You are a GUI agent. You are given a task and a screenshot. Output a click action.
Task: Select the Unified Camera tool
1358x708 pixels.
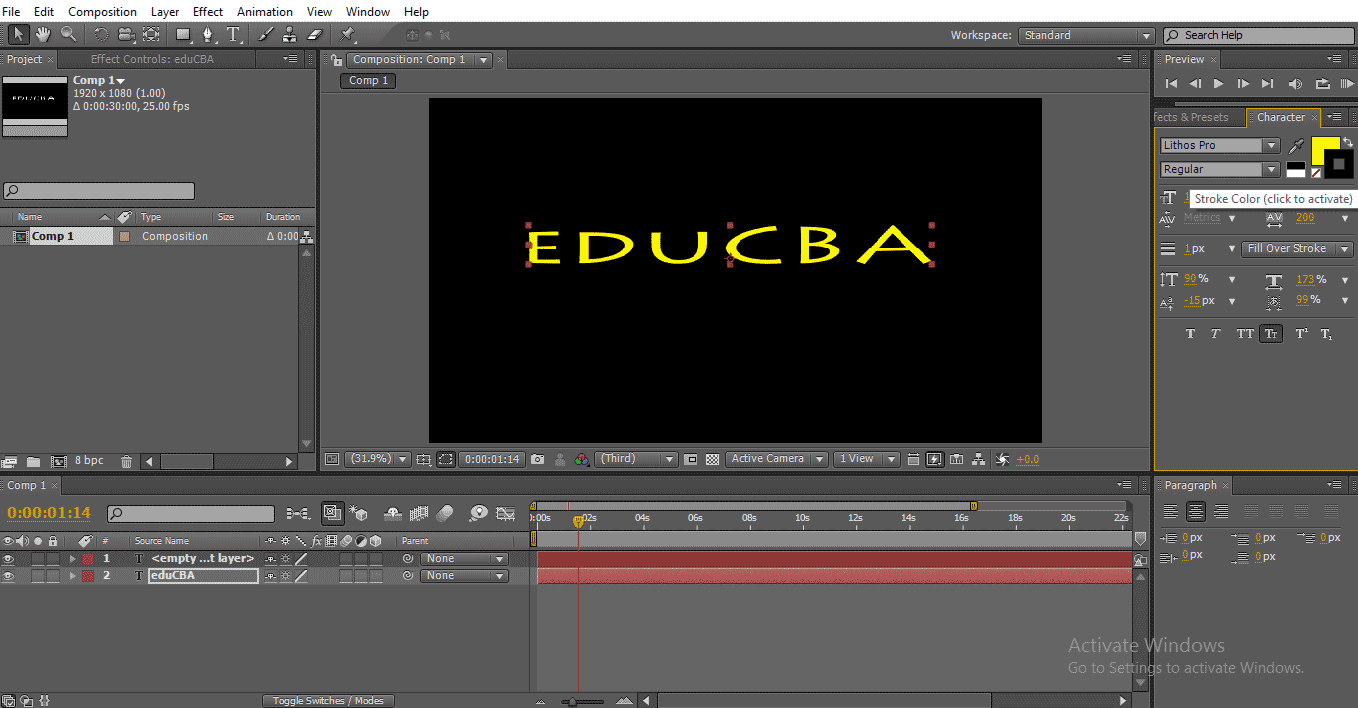point(126,35)
